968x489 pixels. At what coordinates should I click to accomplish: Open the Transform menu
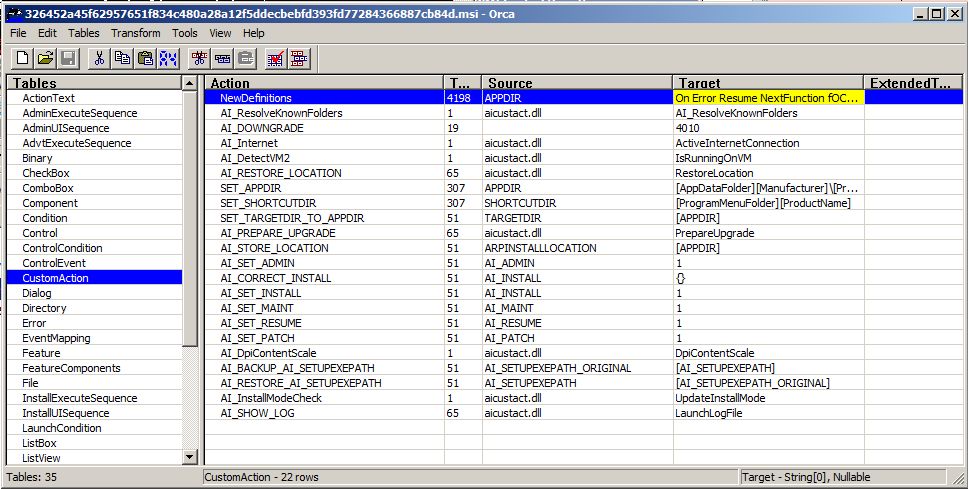click(135, 33)
